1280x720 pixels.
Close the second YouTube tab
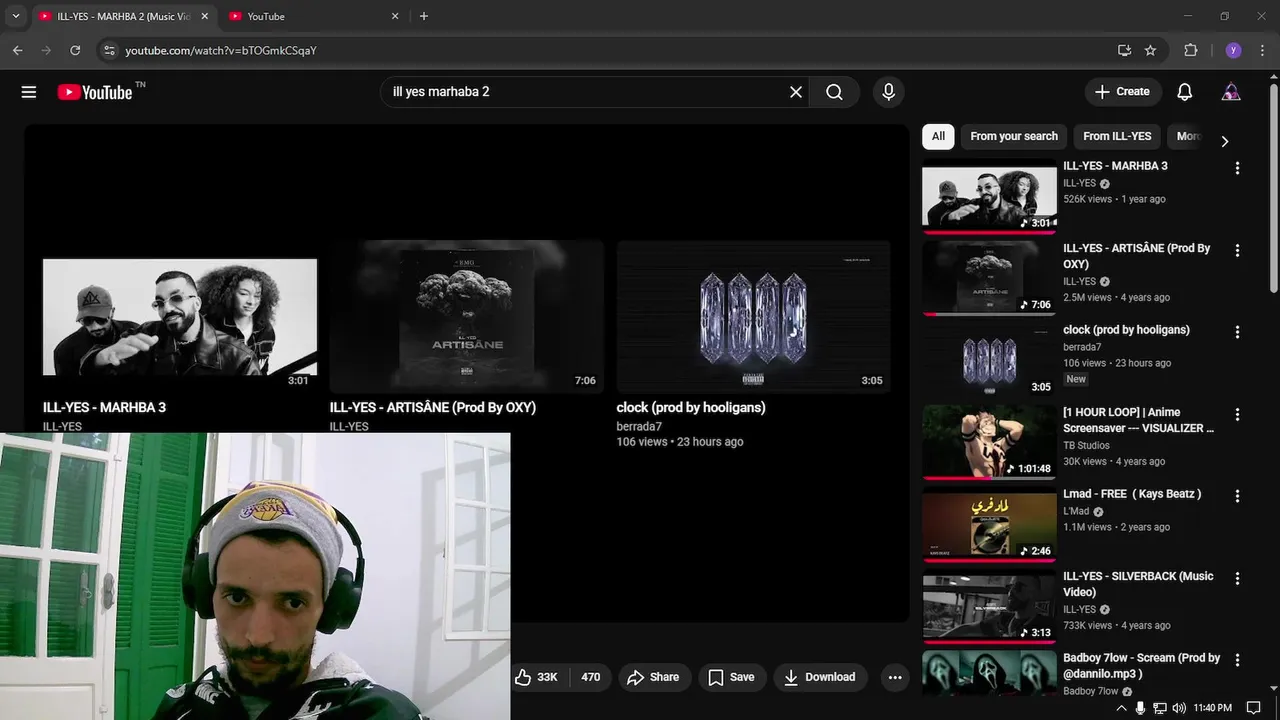[395, 16]
